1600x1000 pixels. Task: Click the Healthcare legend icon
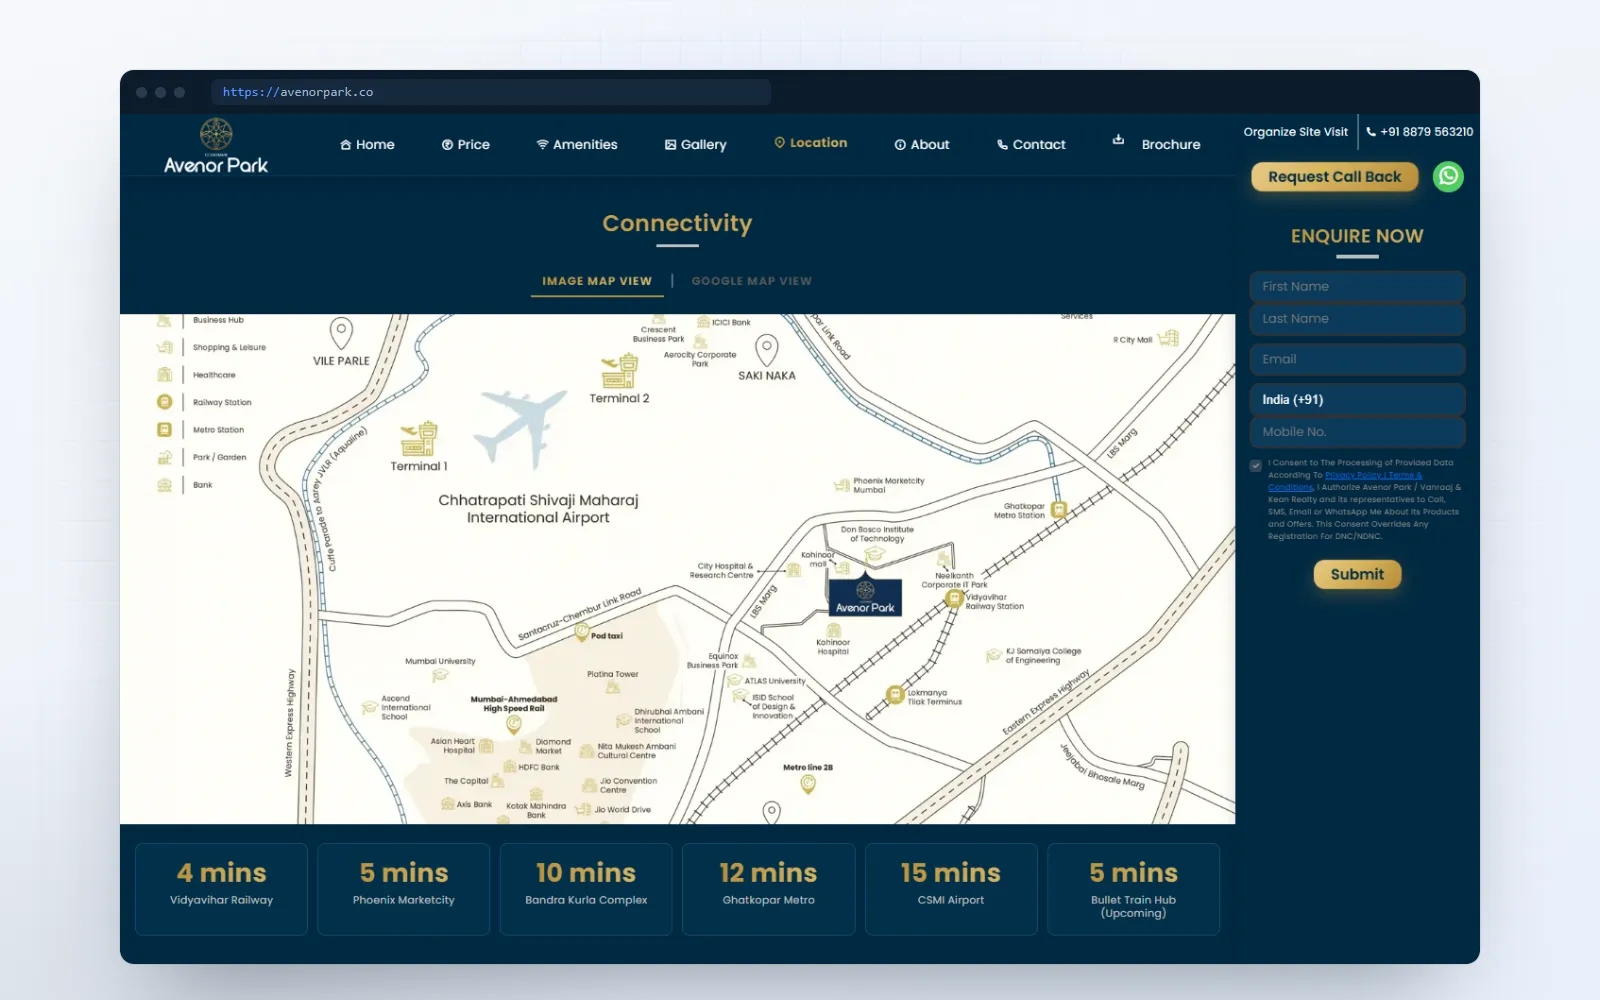point(165,375)
